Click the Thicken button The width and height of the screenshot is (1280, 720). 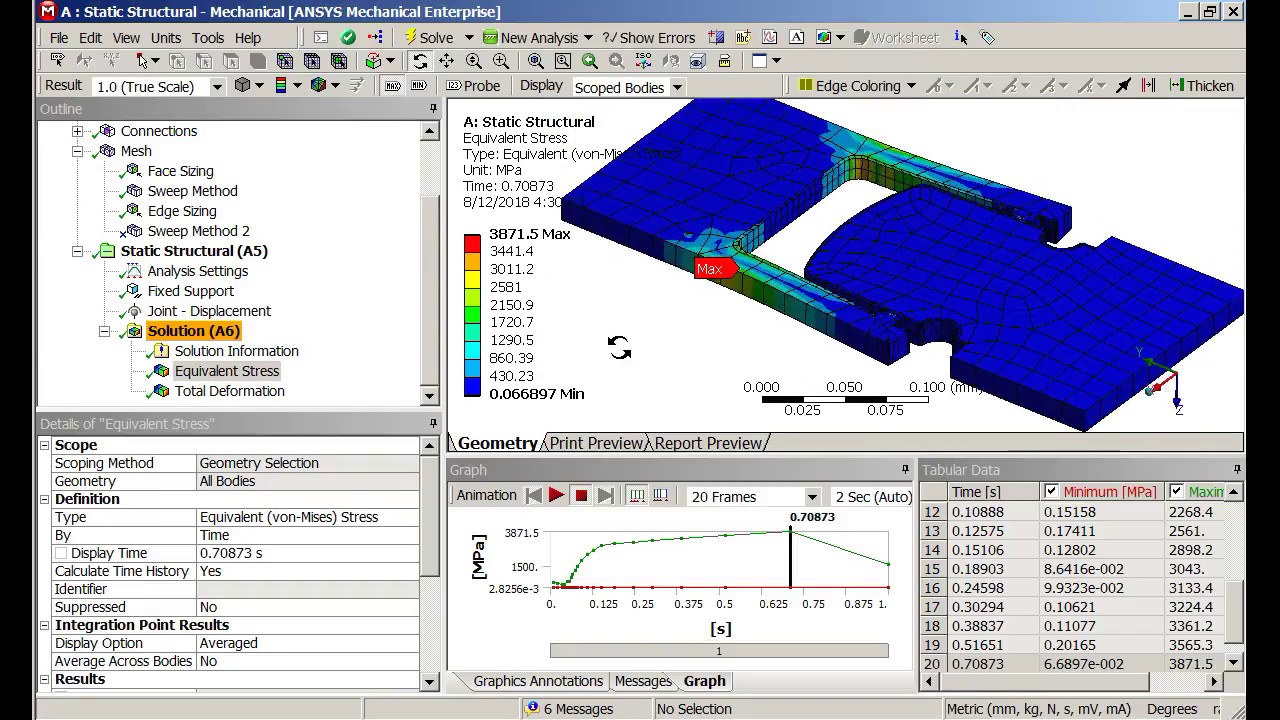1201,86
